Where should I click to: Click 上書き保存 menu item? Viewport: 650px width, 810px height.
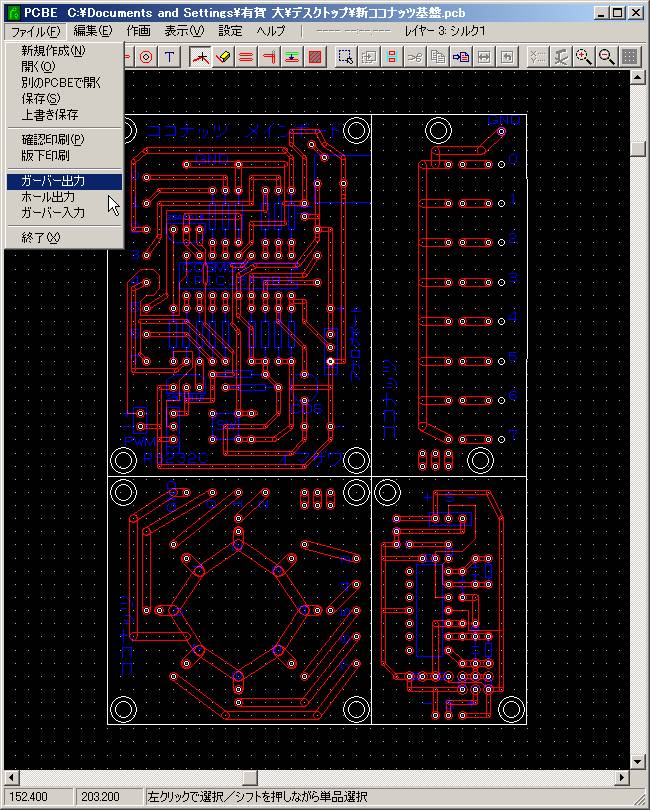(50, 115)
